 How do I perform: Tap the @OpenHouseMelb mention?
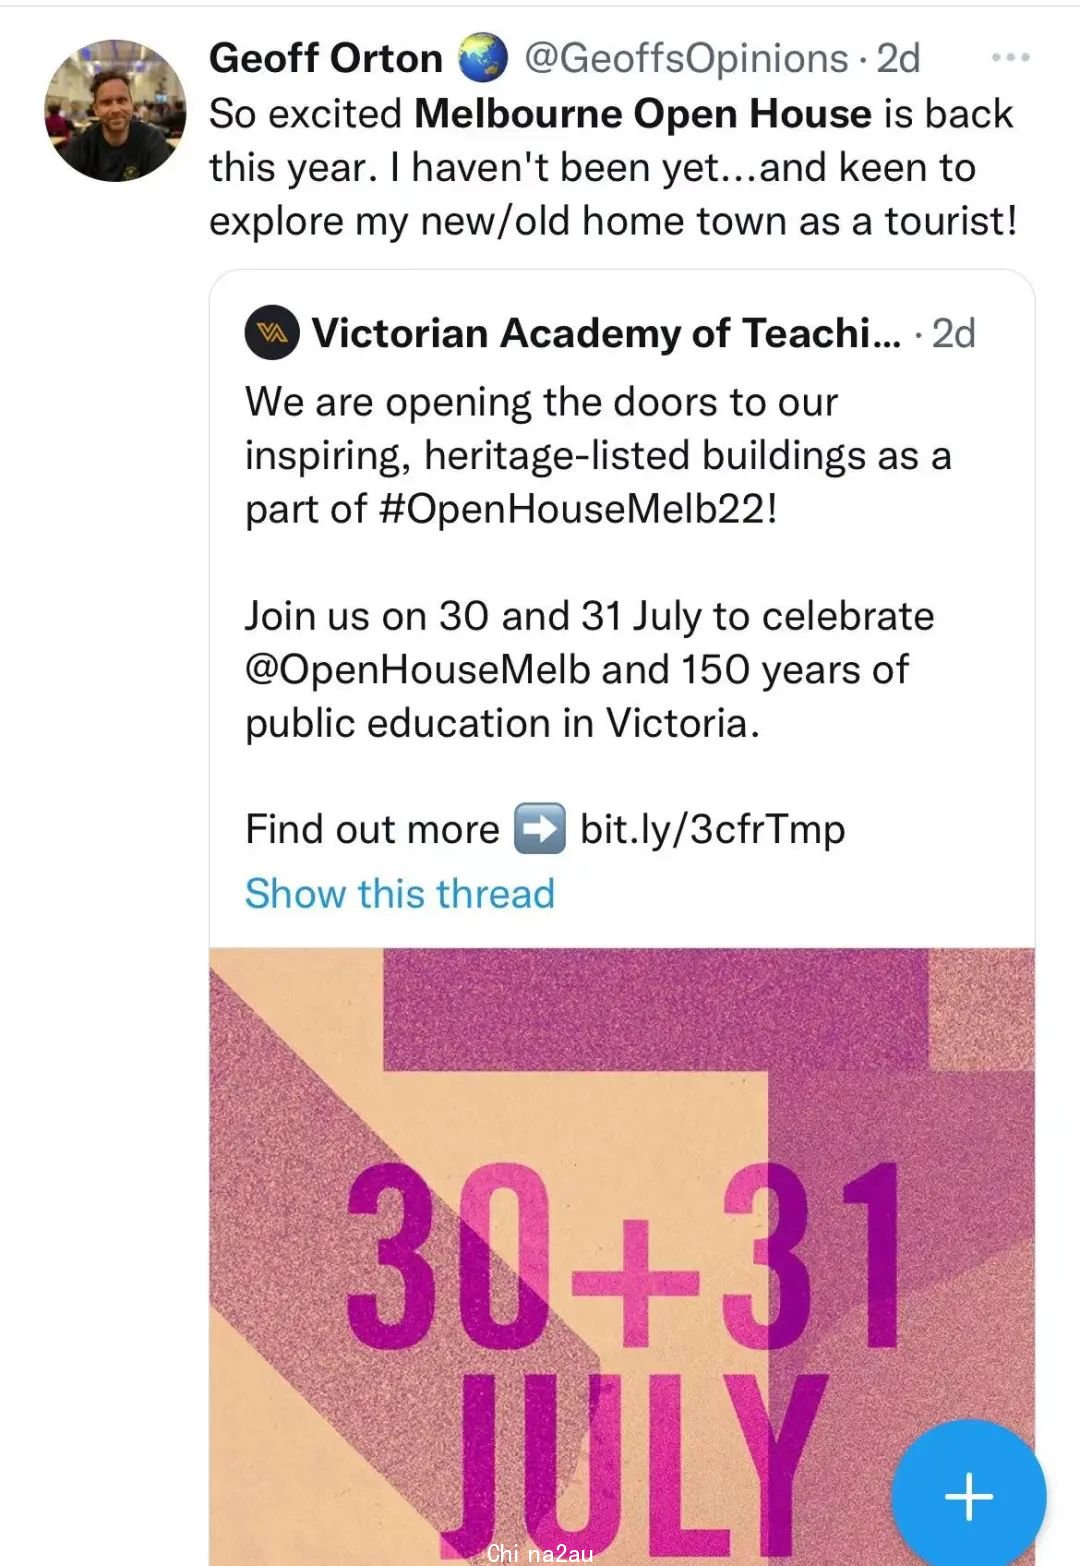pos(418,670)
